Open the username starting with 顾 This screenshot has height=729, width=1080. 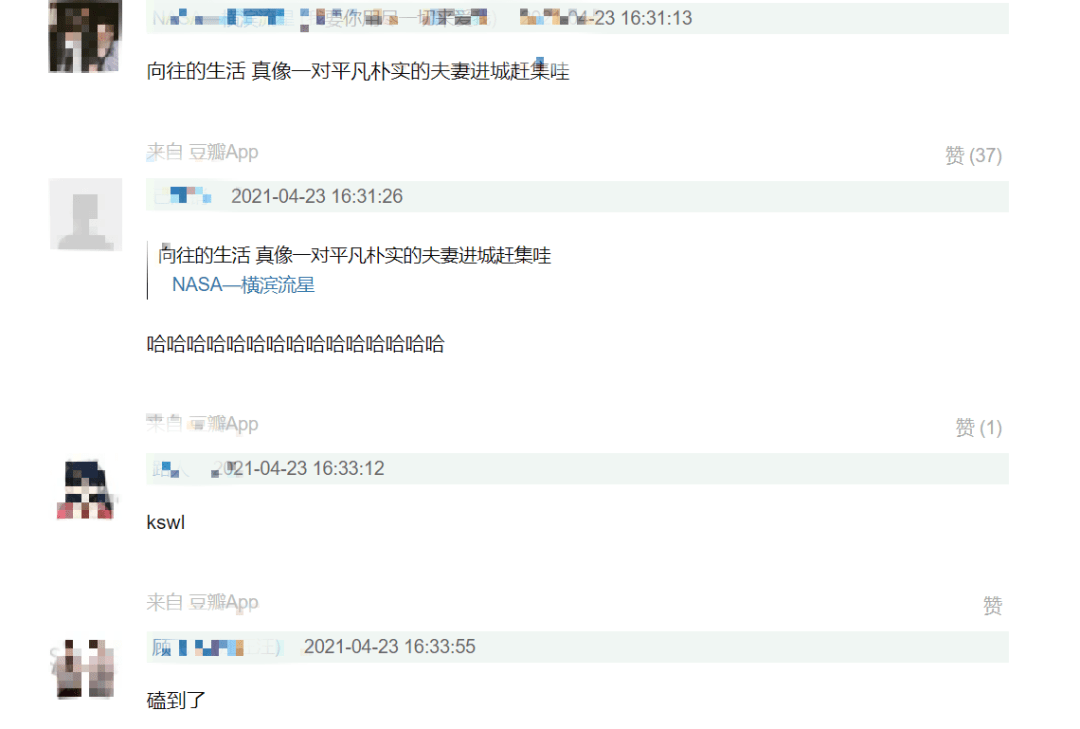pos(216,647)
